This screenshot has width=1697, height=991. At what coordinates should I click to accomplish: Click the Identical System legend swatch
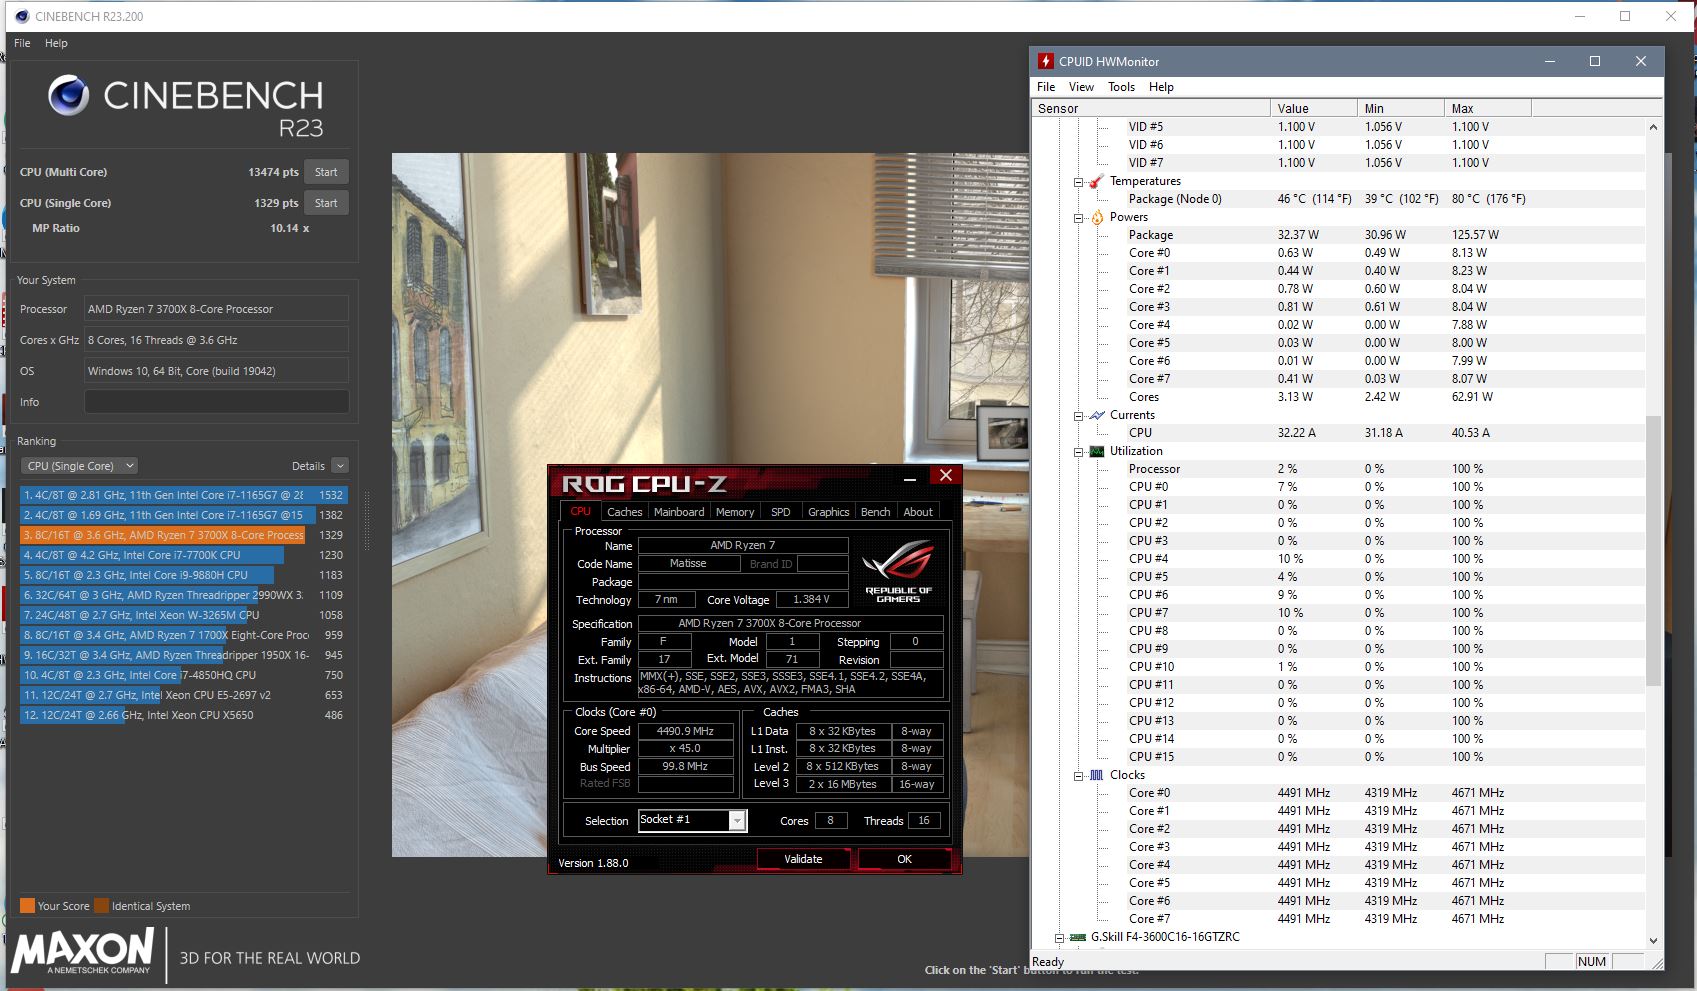[101, 906]
